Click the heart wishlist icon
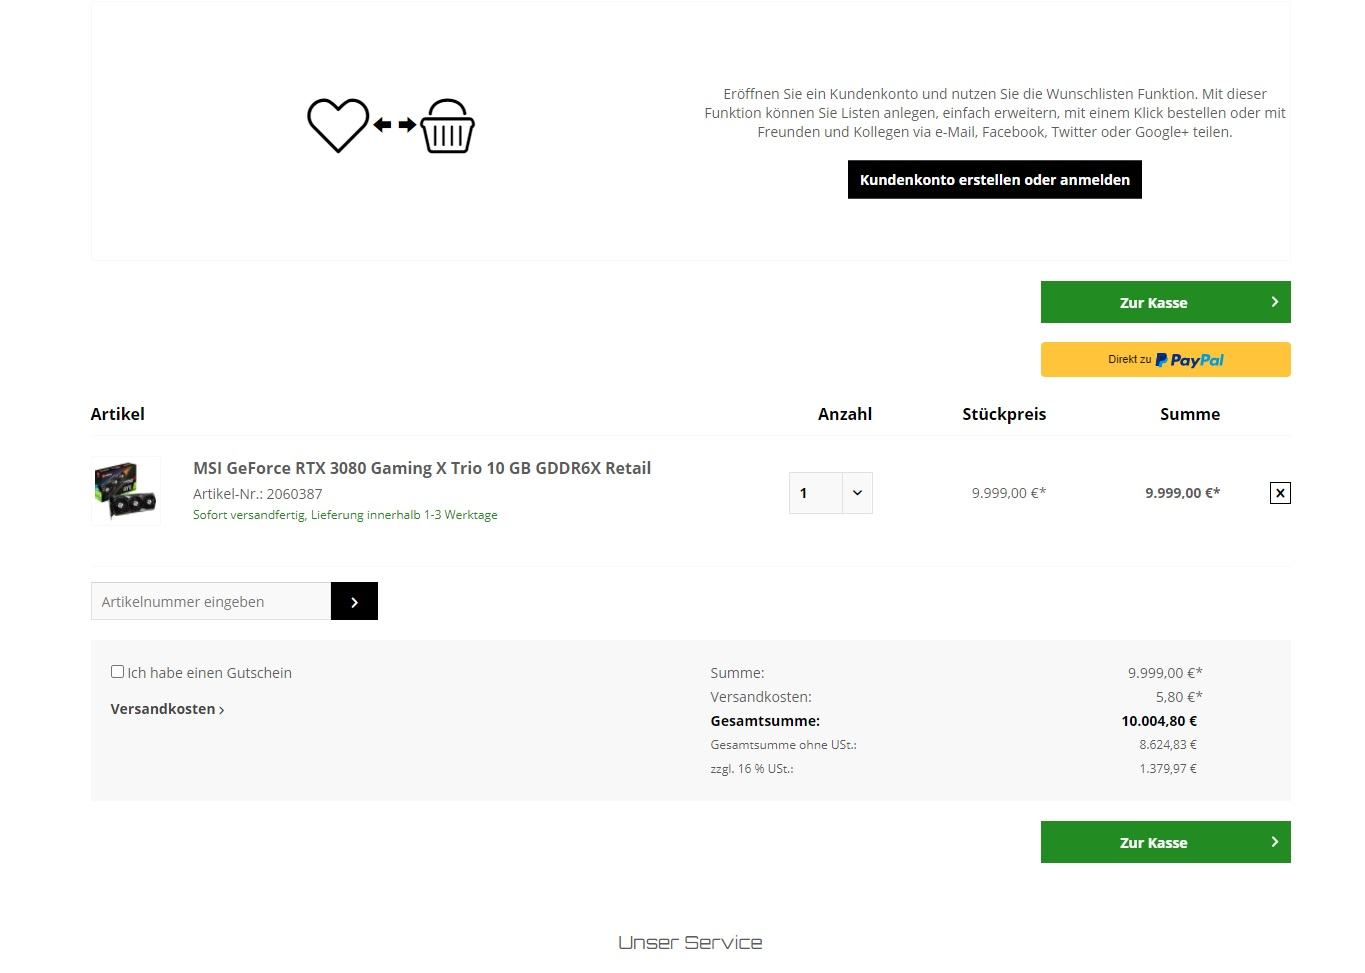 click(338, 125)
